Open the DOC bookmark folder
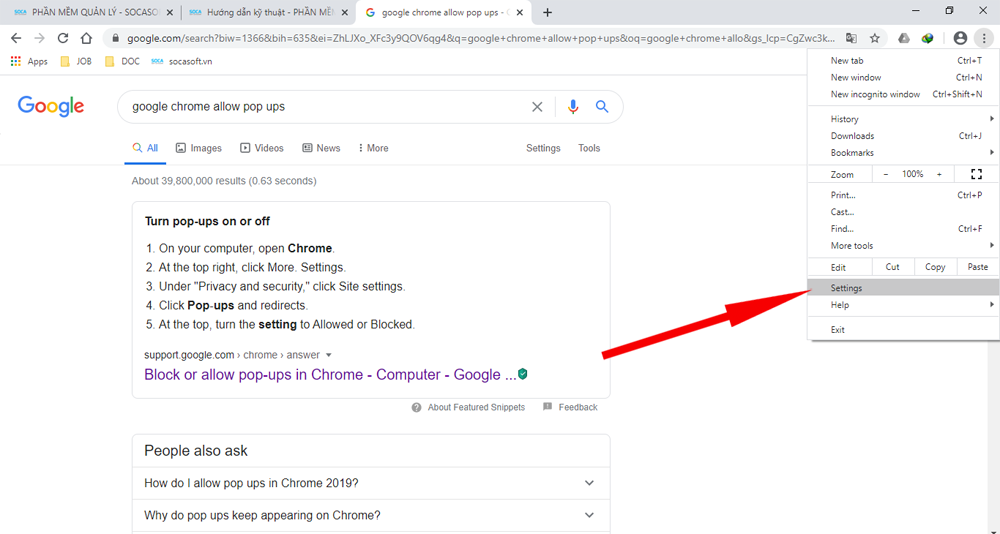The width and height of the screenshot is (1000, 534). (122, 61)
